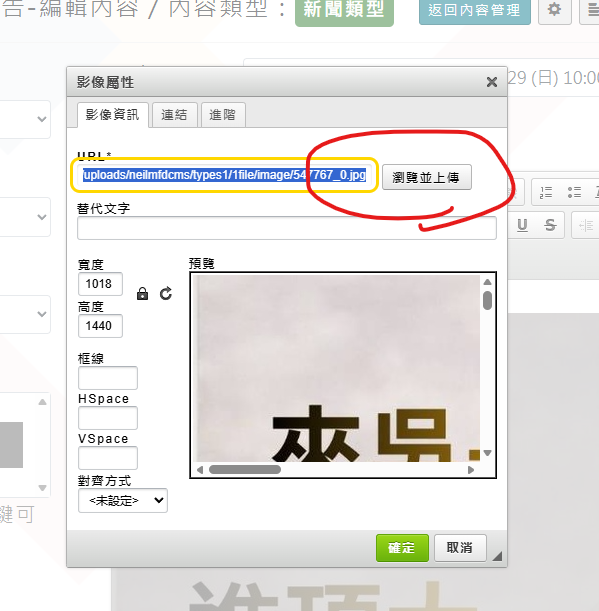Focus the URL input field
Viewport: 599px width, 611px height.
224,175
